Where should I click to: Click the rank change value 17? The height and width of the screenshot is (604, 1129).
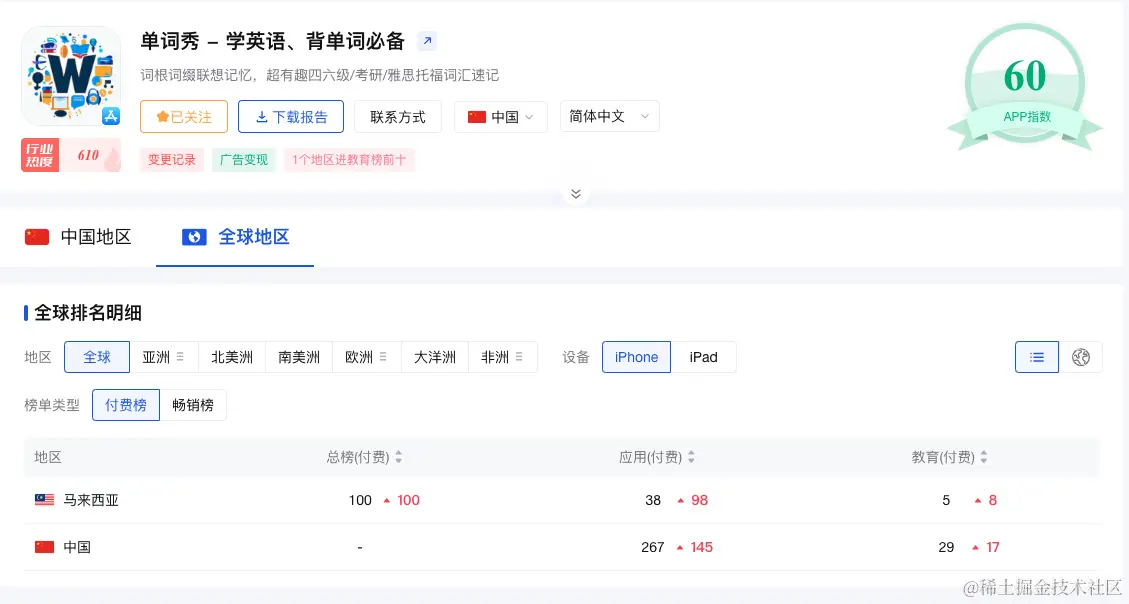[993, 547]
